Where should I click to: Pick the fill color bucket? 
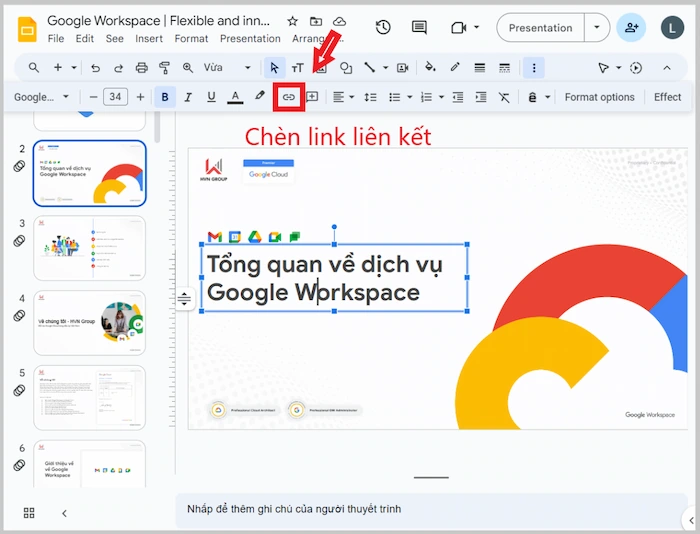pyautogui.click(x=430, y=67)
